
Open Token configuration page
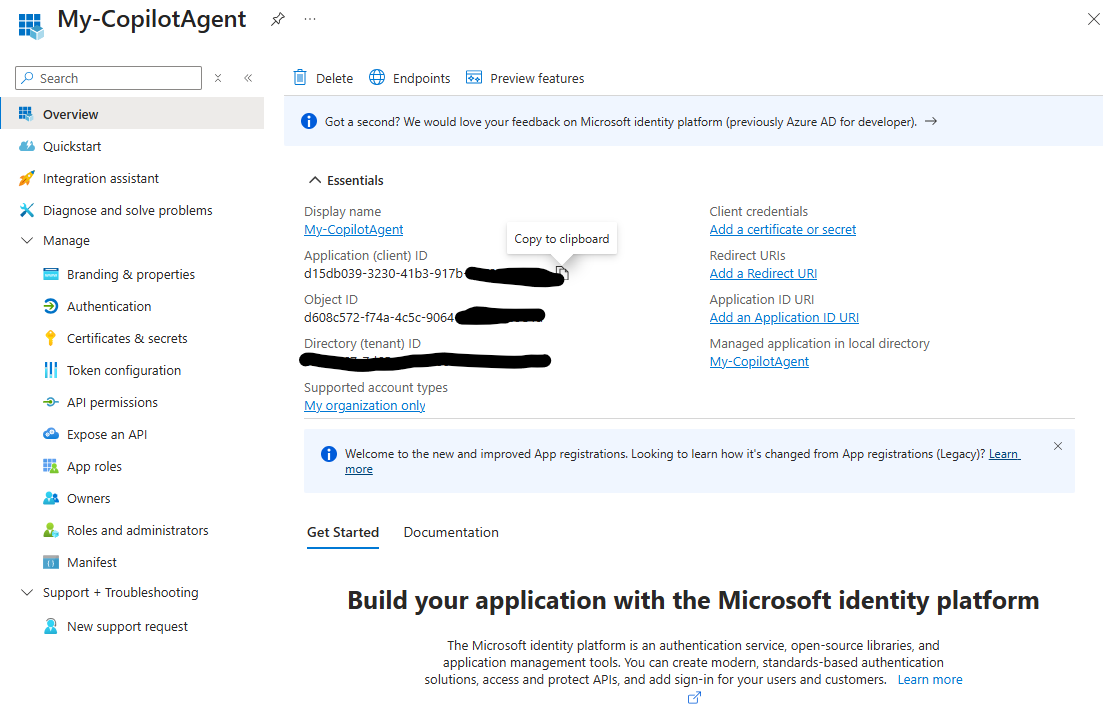point(124,371)
